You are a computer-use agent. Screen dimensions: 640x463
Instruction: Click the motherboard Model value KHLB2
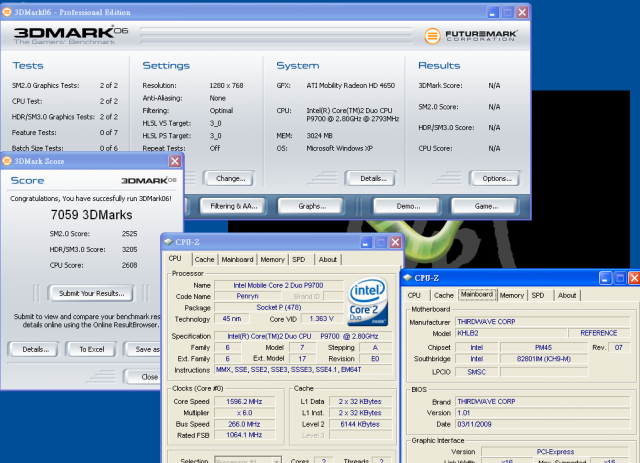511,333
